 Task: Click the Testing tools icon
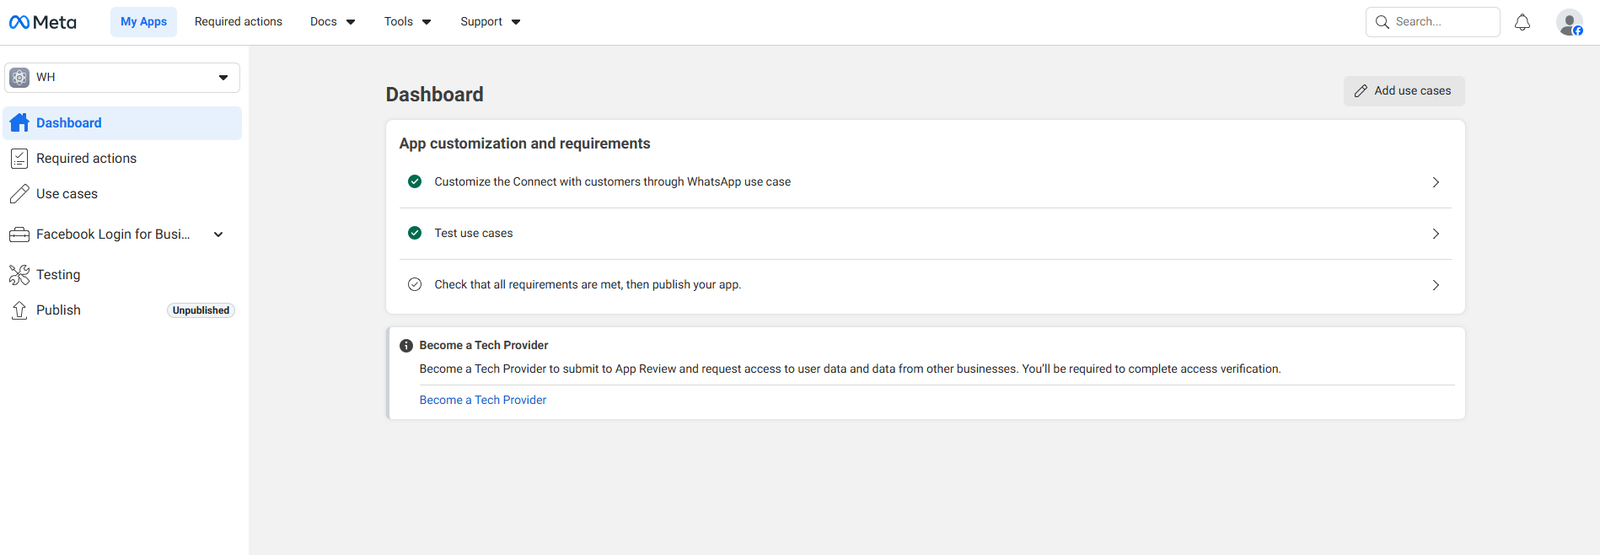[19, 275]
